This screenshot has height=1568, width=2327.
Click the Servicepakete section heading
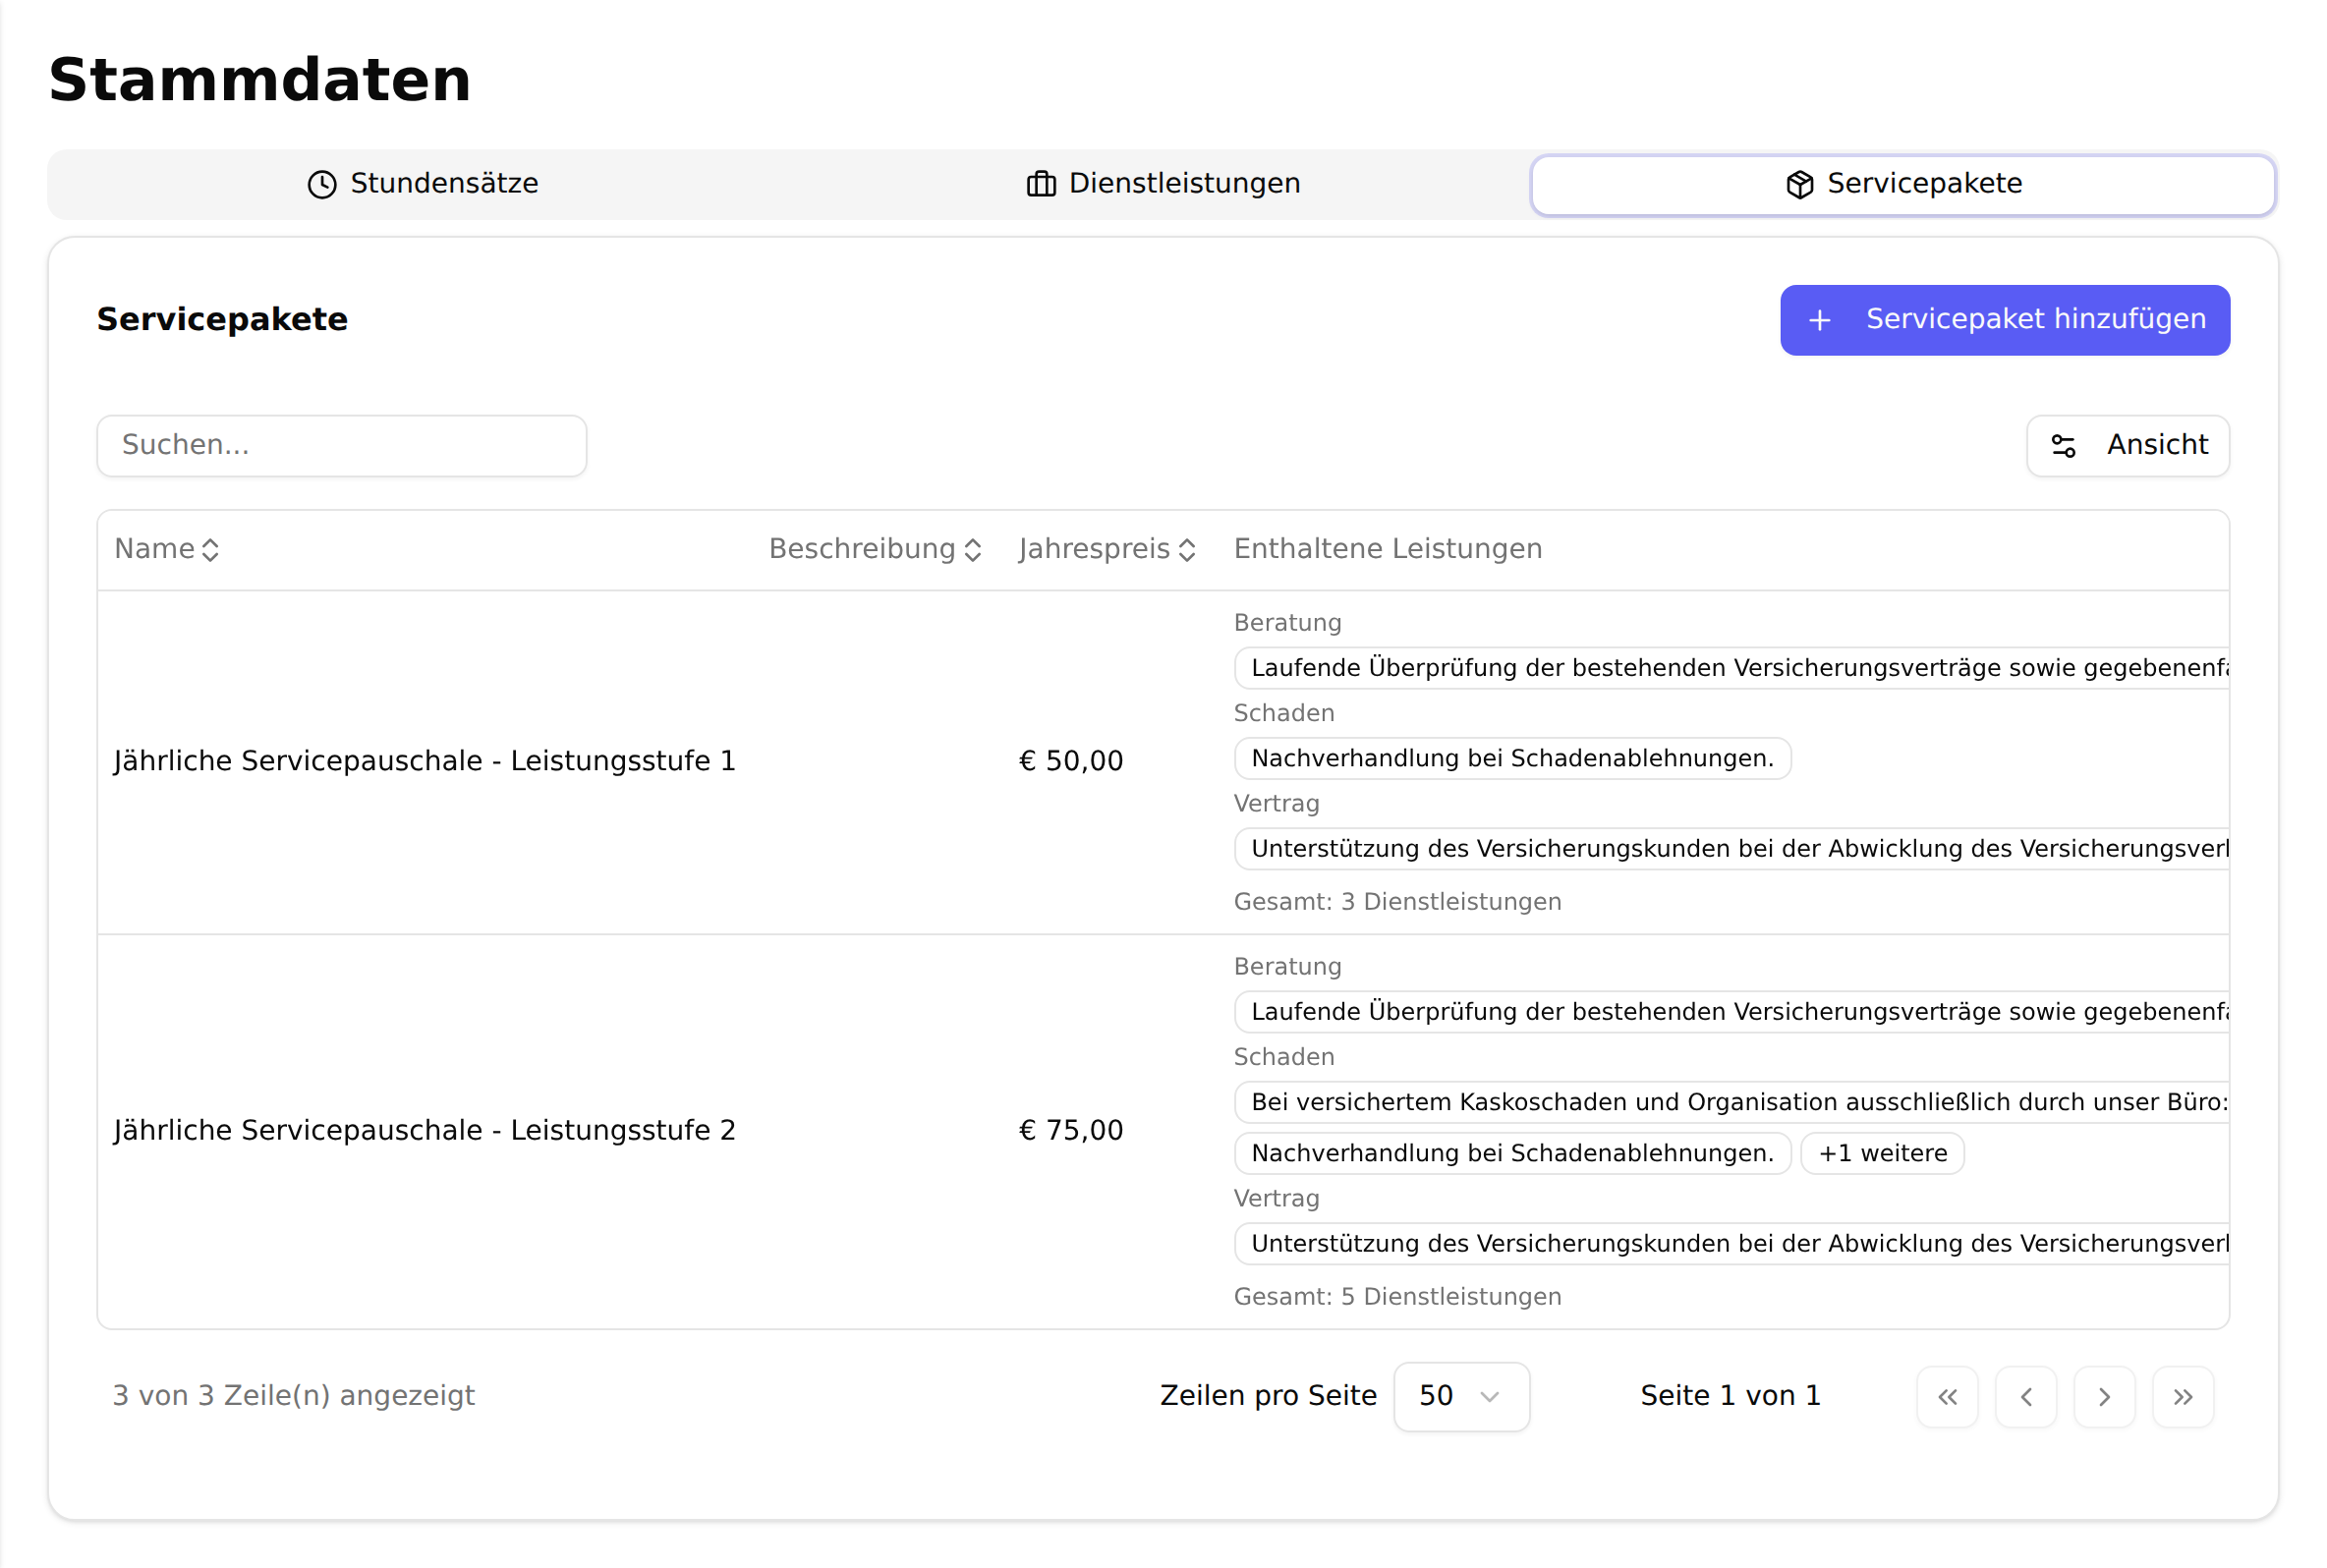222,320
